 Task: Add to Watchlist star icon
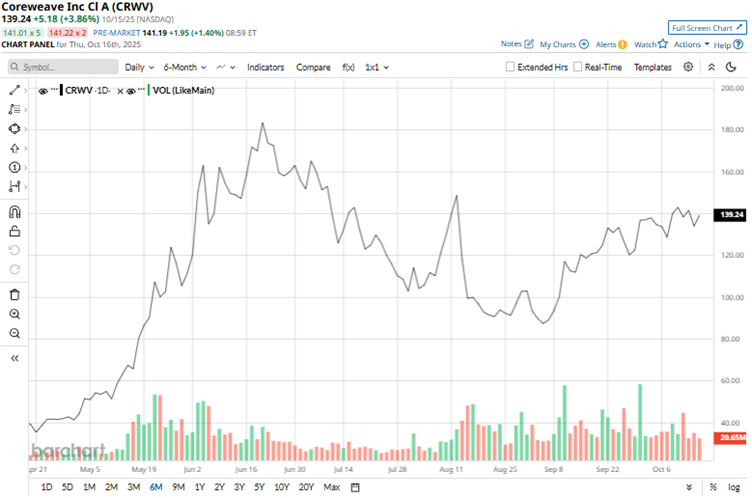point(663,44)
